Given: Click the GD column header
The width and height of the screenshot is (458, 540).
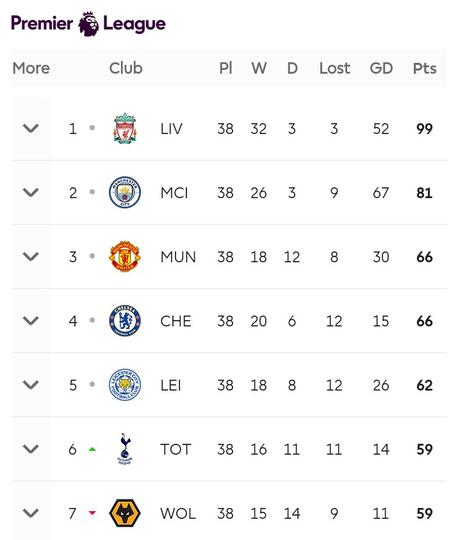Looking at the screenshot, I should pyautogui.click(x=381, y=68).
